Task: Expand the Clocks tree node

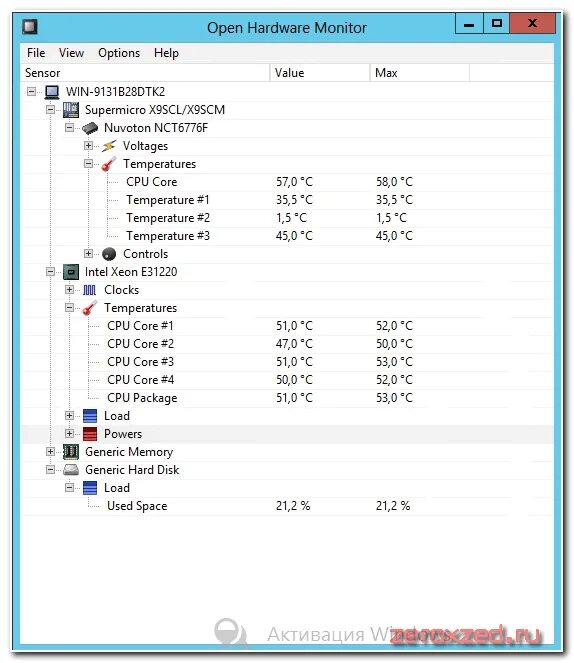Action: (69, 290)
